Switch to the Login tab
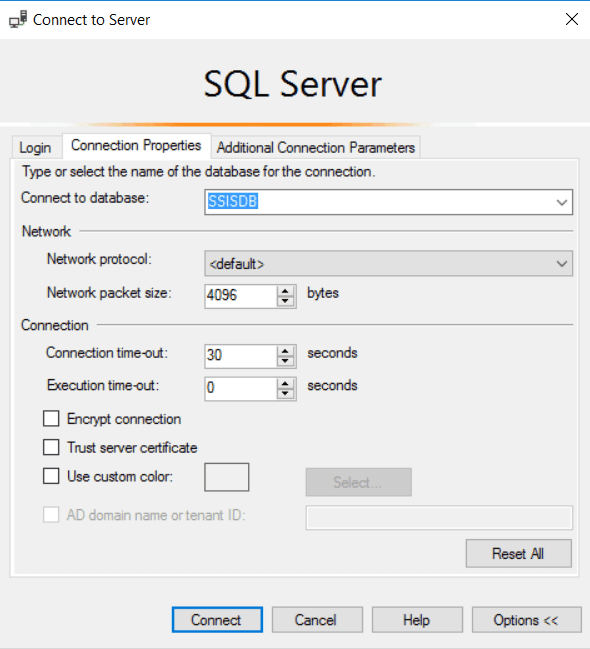Screen dimensions: 590x649 (36, 147)
